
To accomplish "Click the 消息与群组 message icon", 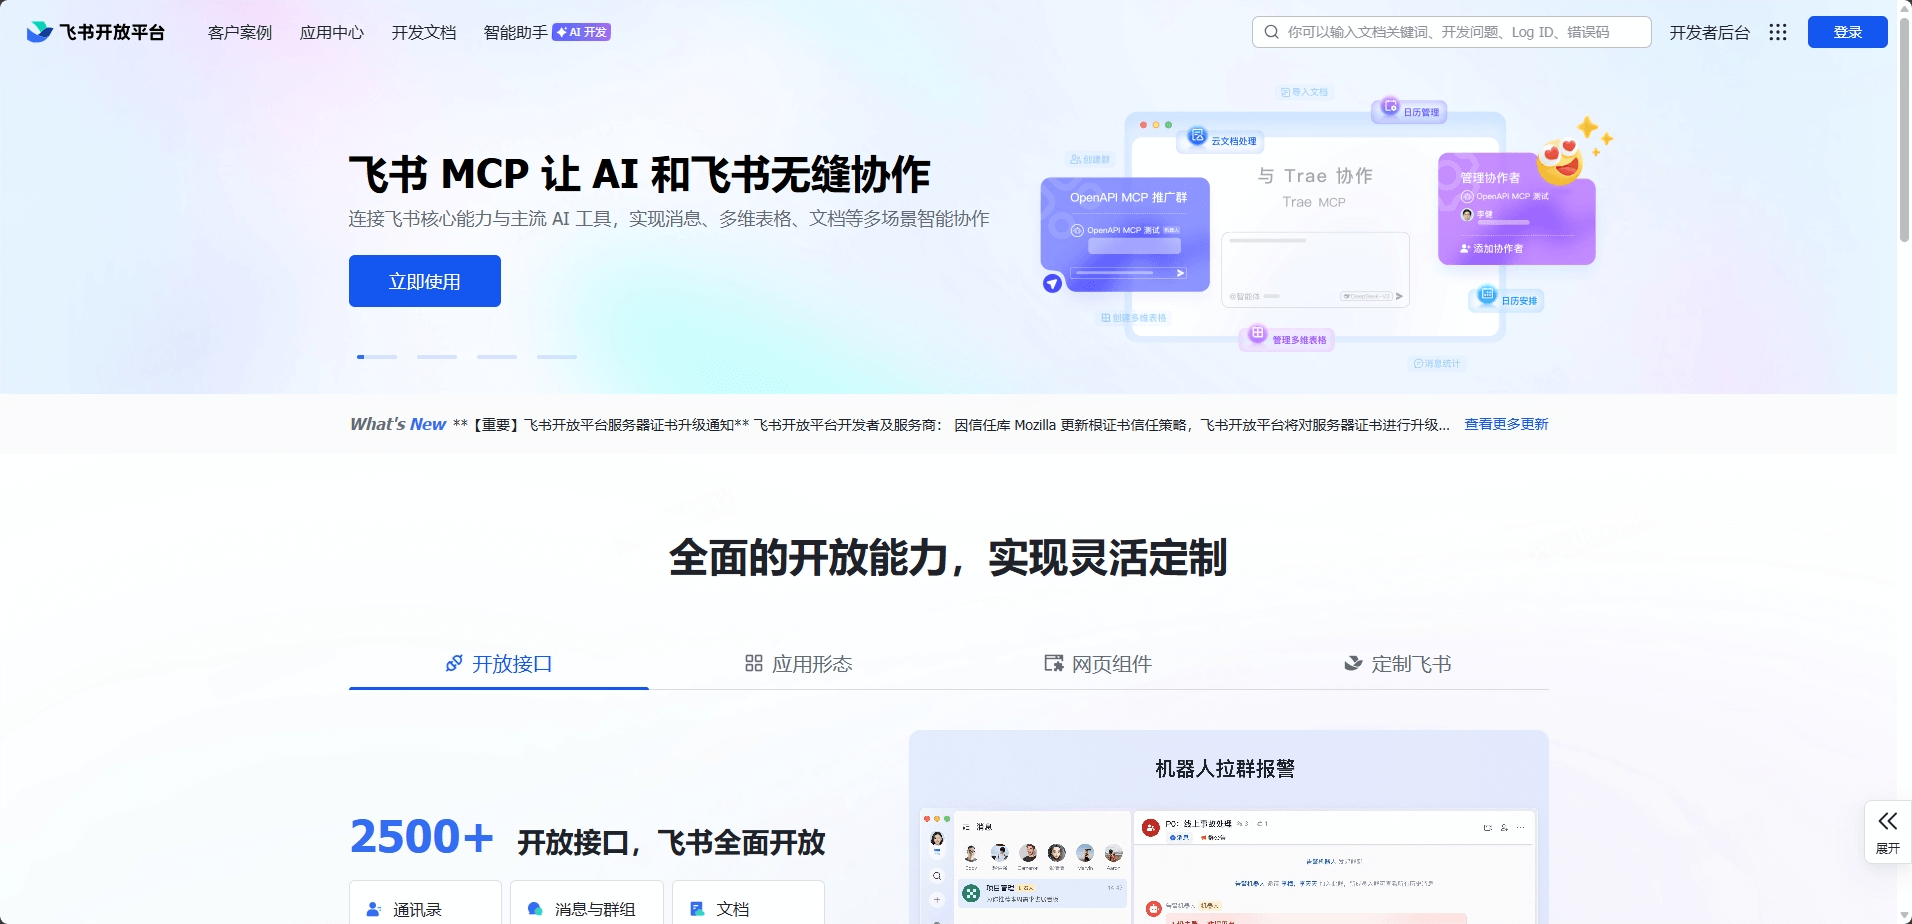I will (x=534, y=909).
